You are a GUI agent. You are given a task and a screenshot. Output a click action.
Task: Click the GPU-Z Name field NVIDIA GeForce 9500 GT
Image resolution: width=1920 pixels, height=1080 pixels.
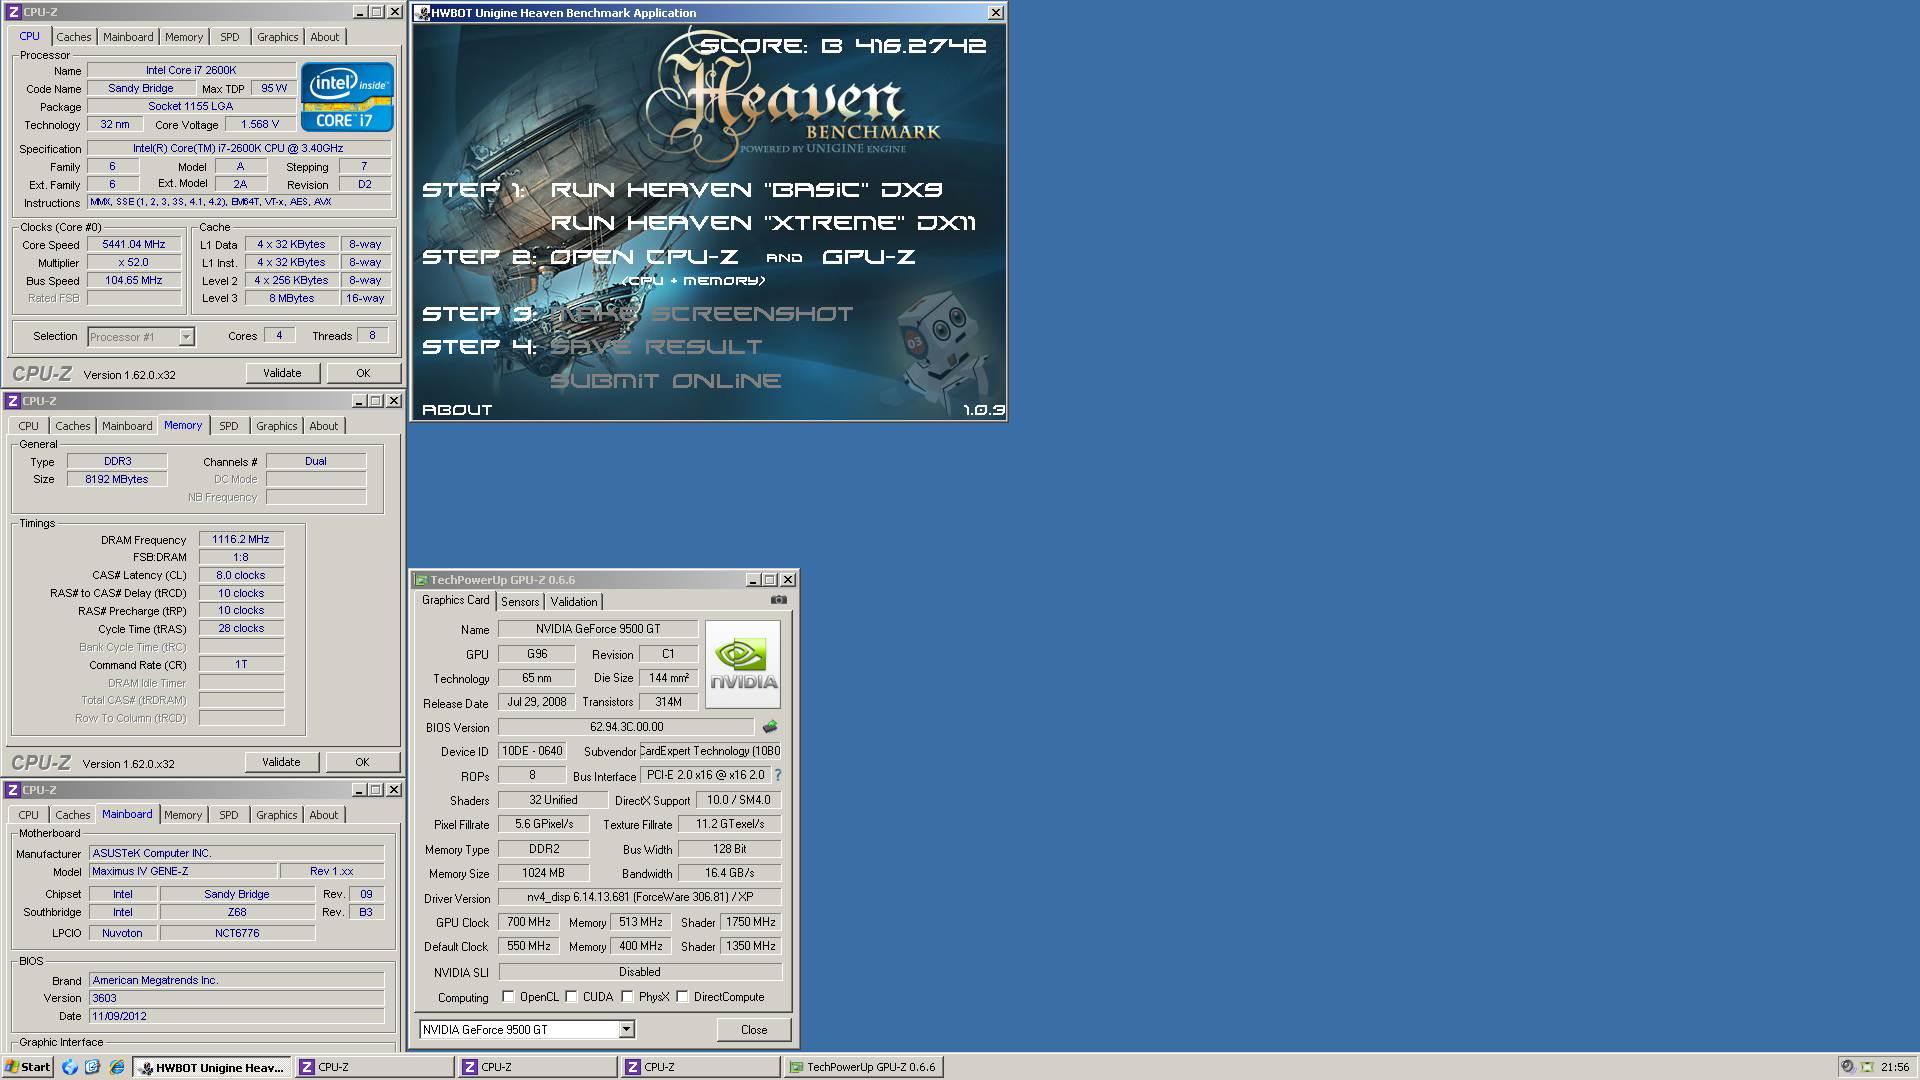[x=598, y=629]
